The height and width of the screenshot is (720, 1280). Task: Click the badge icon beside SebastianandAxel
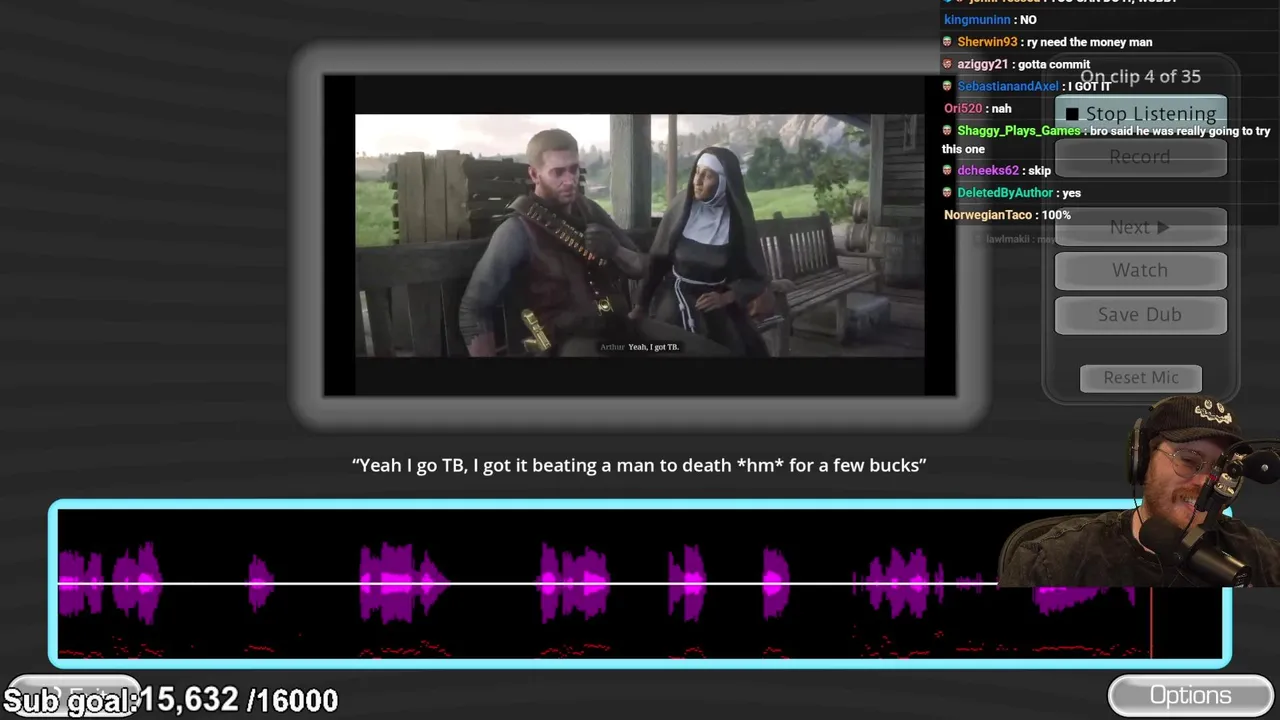[948, 86]
